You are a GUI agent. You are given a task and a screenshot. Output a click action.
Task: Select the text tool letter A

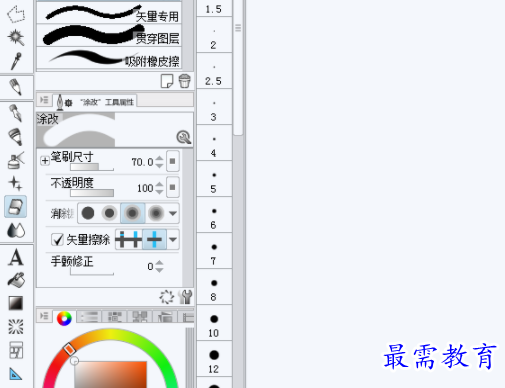[x=16, y=258]
